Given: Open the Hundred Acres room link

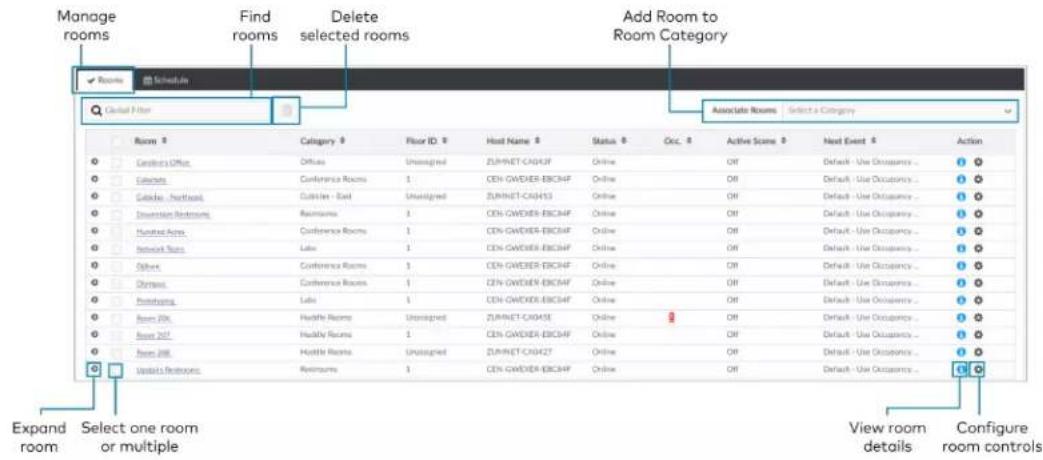Looking at the screenshot, I should [160, 231].
